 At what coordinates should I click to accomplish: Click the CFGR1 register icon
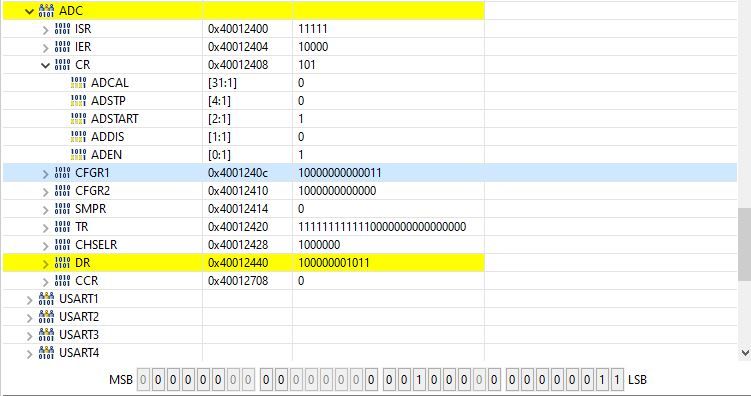pos(62,172)
